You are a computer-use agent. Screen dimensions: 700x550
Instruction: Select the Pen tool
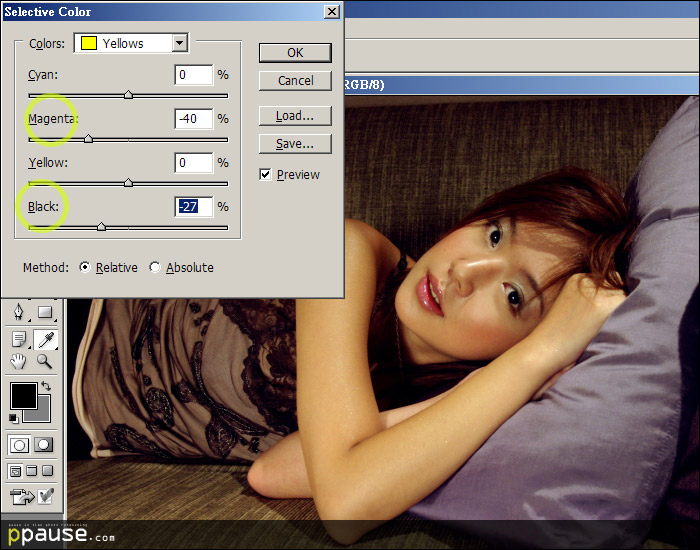(19, 315)
